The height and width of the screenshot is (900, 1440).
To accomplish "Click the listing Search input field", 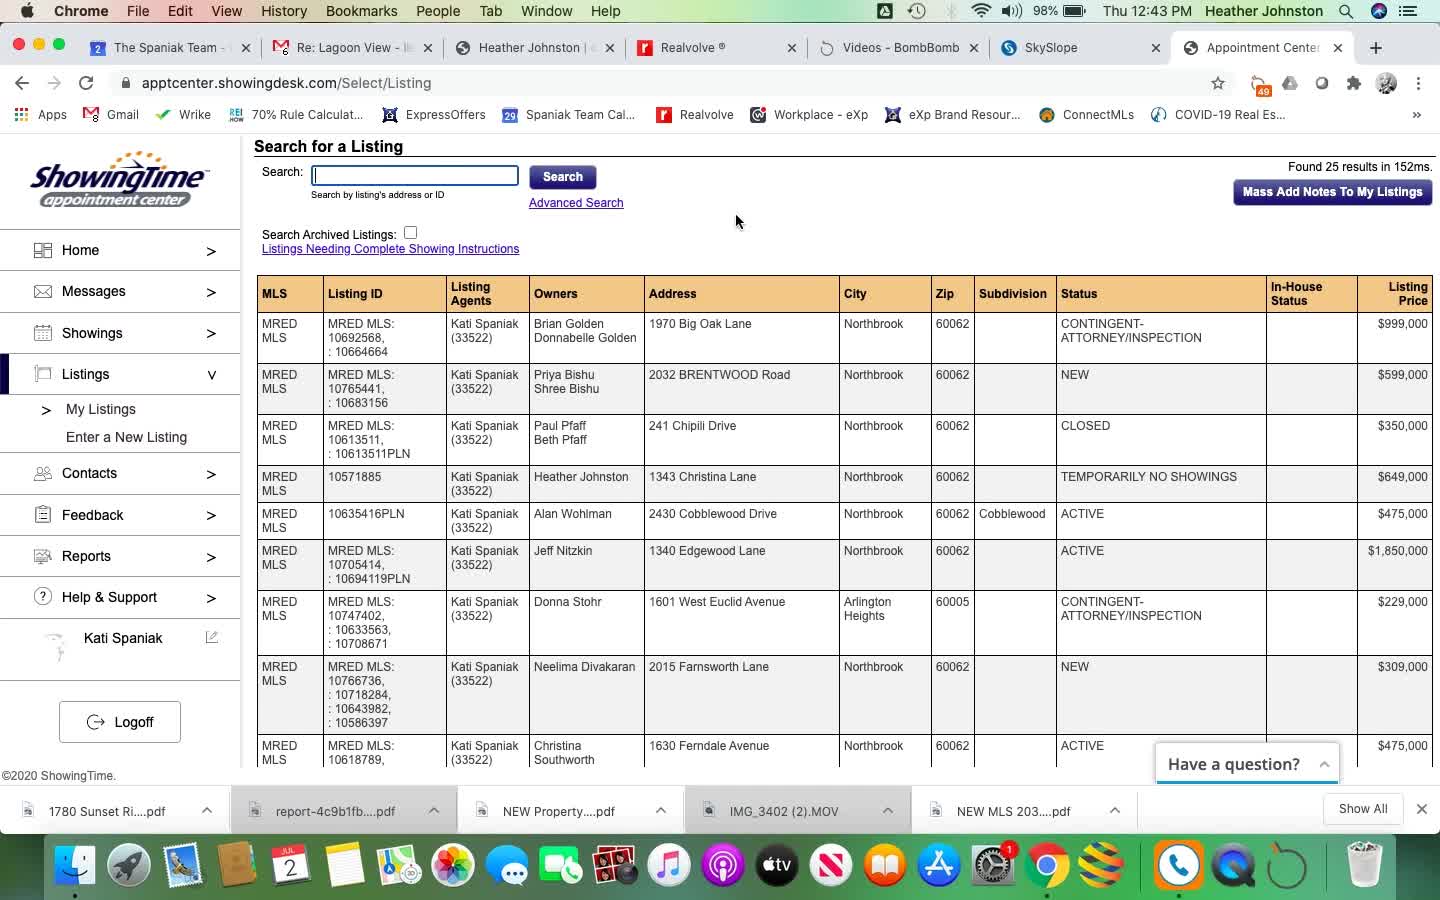I will click(x=415, y=176).
